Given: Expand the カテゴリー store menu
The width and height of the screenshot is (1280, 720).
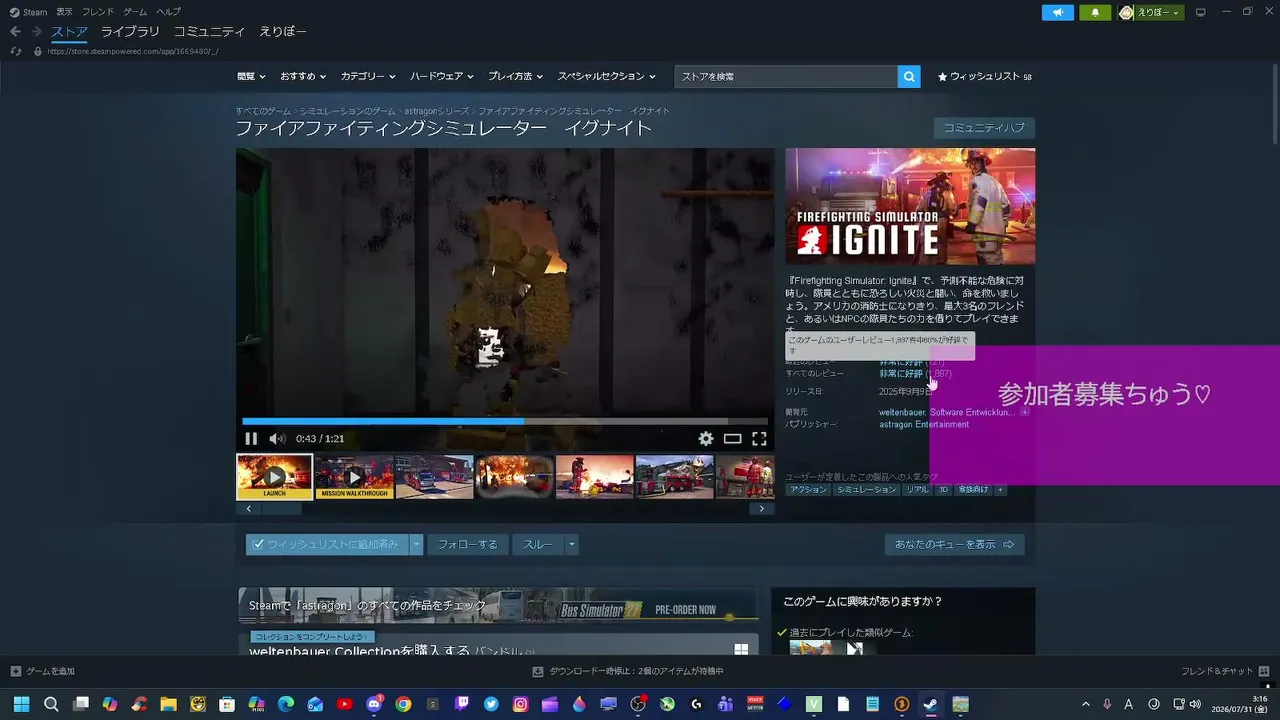Looking at the screenshot, I should point(368,76).
